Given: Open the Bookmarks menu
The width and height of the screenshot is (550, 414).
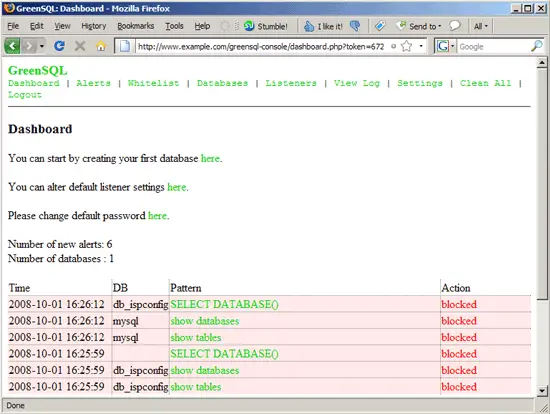Looking at the screenshot, I should [x=135, y=26].
